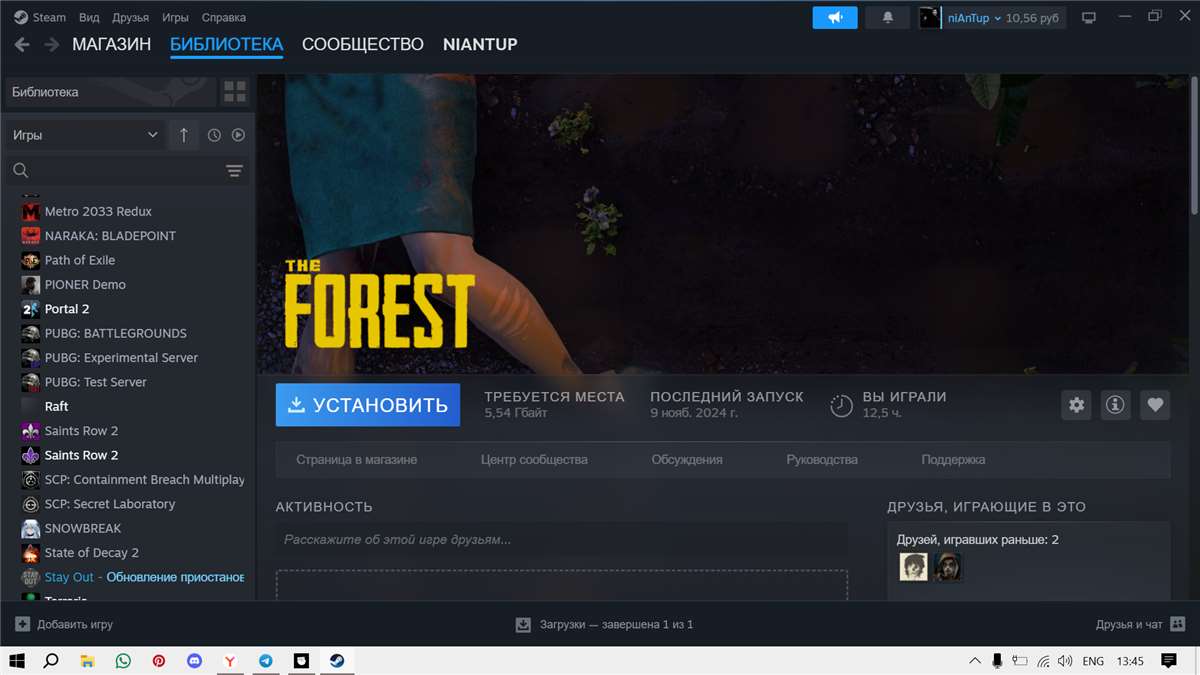Toggle the sort order arrow above the list
This screenshot has width=1200, height=675.
coord(183,134)
